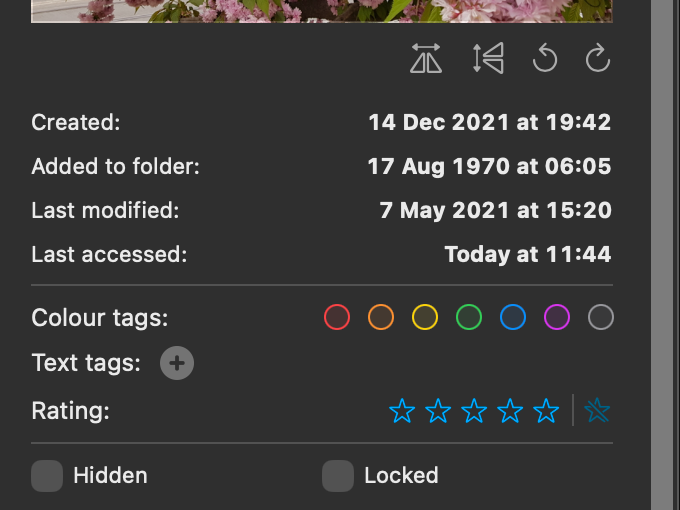Enable the Hidden checkbox
The height and width of the screenshot is (510, 680).
(47, 476)
